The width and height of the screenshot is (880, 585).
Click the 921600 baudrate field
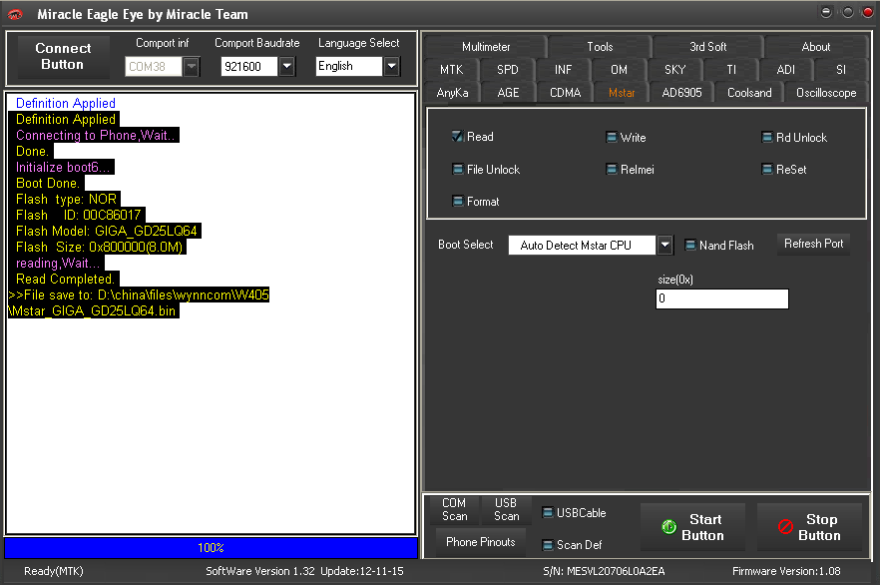249,67
